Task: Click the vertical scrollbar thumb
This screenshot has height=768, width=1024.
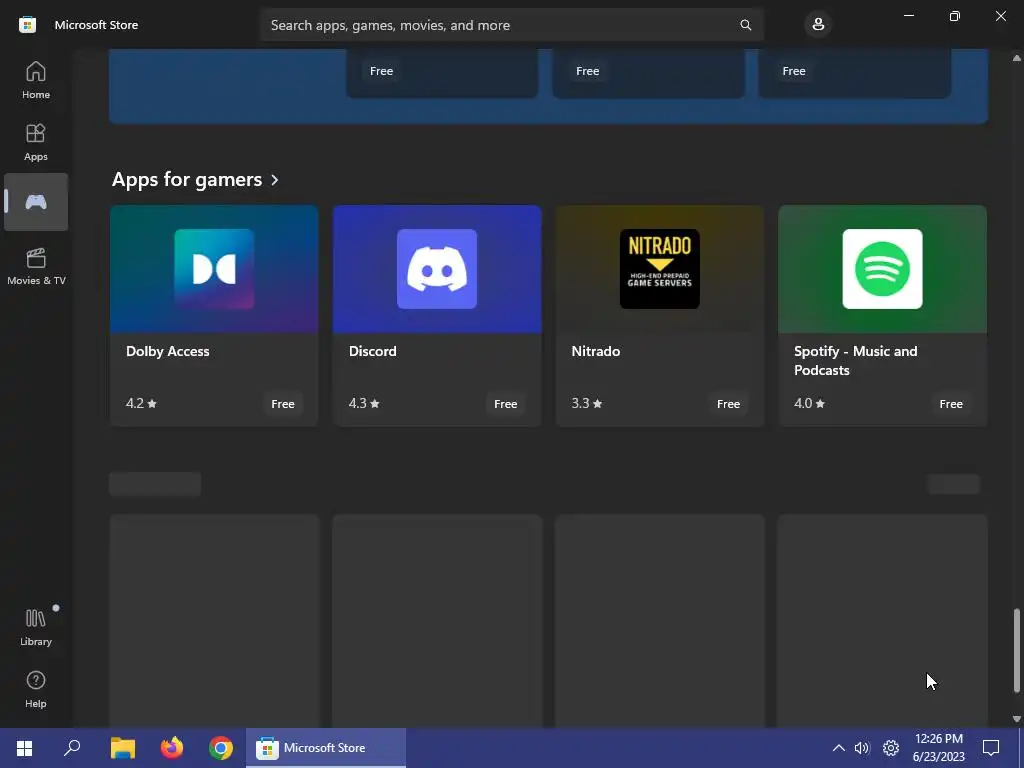Action: tap(1016, 650)
